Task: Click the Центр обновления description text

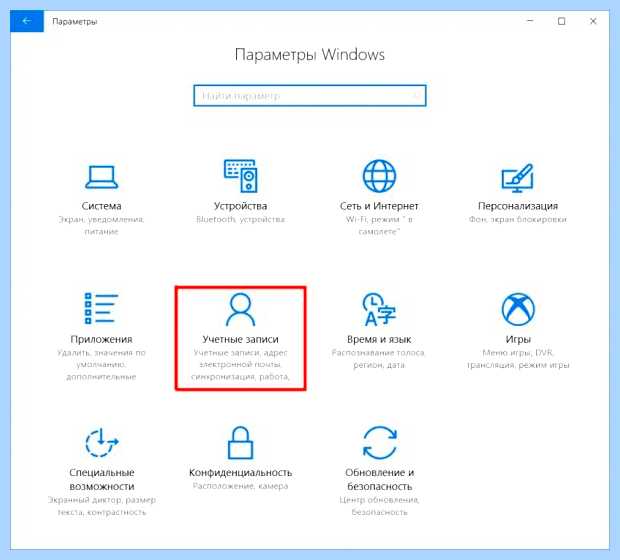Action: 380,506
